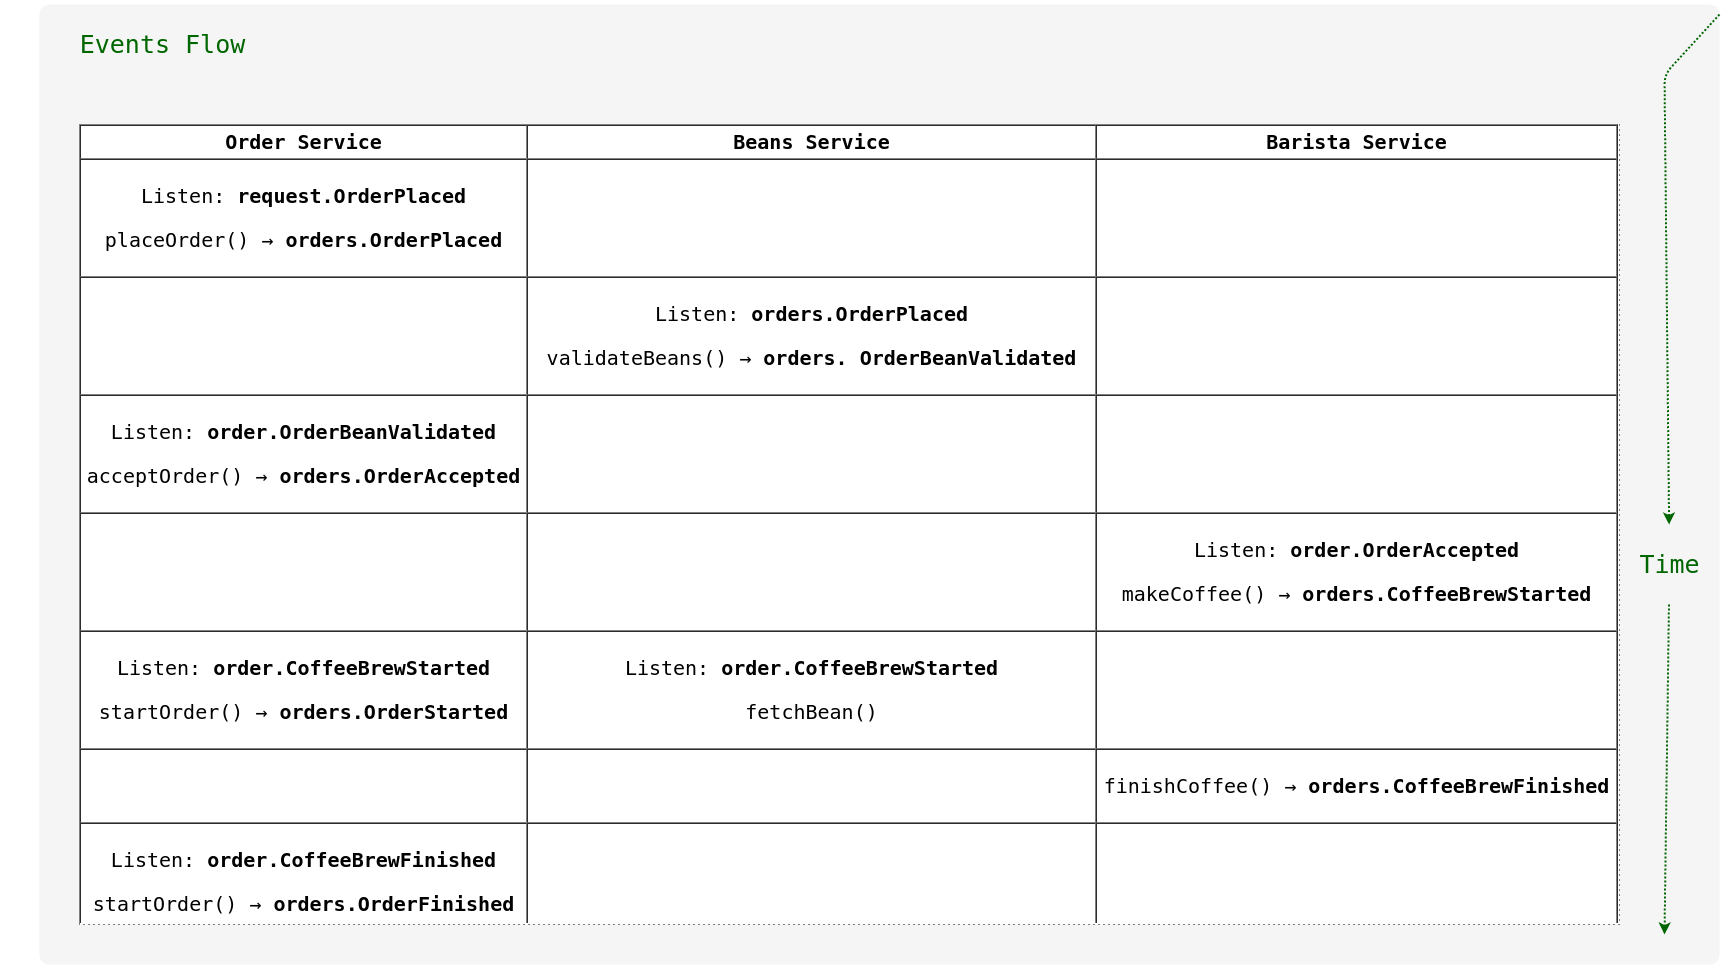
Task: Select the Beans Service column header
Action: [811, 142]
